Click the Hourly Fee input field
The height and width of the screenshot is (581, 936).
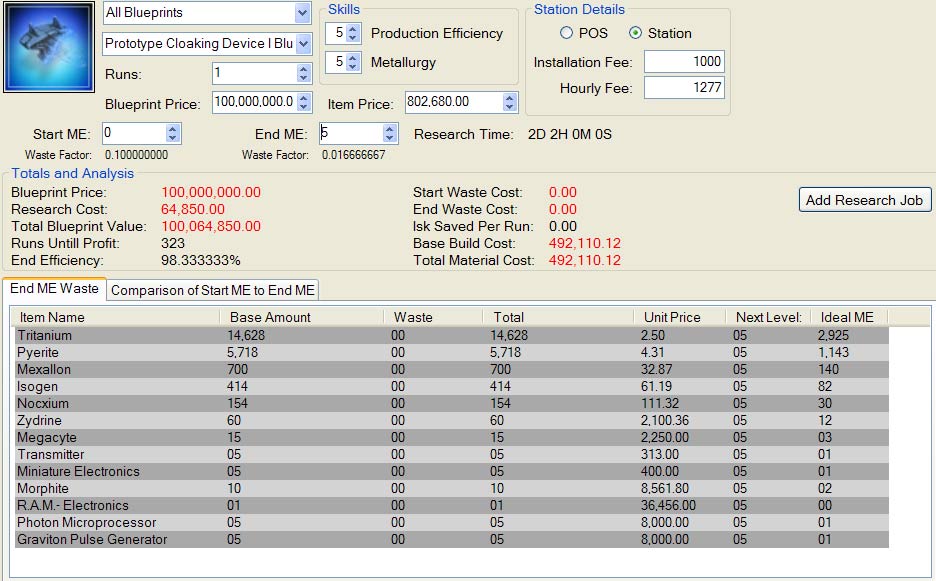683,88
